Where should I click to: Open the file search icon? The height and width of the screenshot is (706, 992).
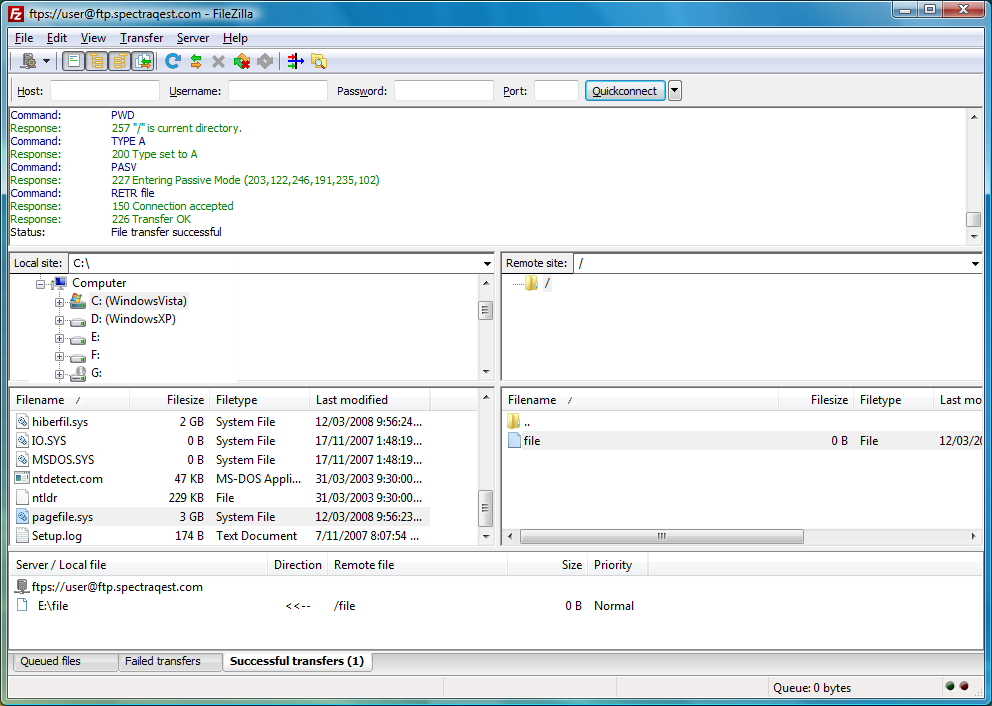point(319,62)
